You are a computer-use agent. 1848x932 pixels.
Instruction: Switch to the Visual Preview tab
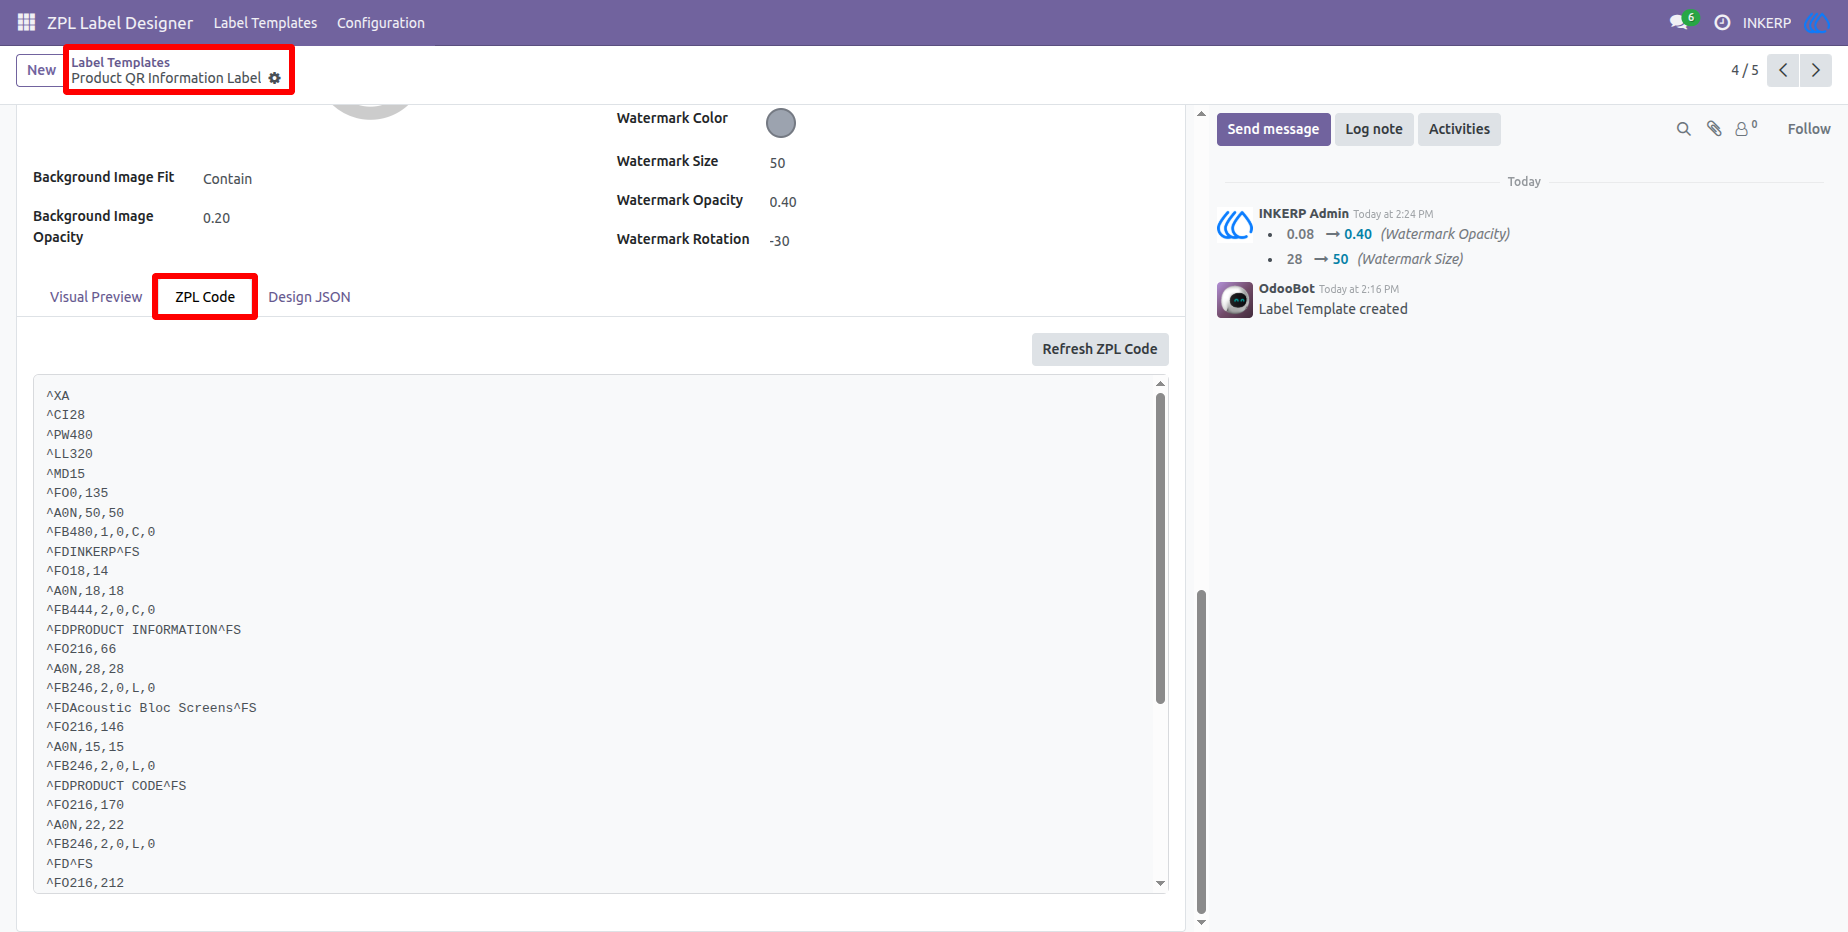point(96,297)
